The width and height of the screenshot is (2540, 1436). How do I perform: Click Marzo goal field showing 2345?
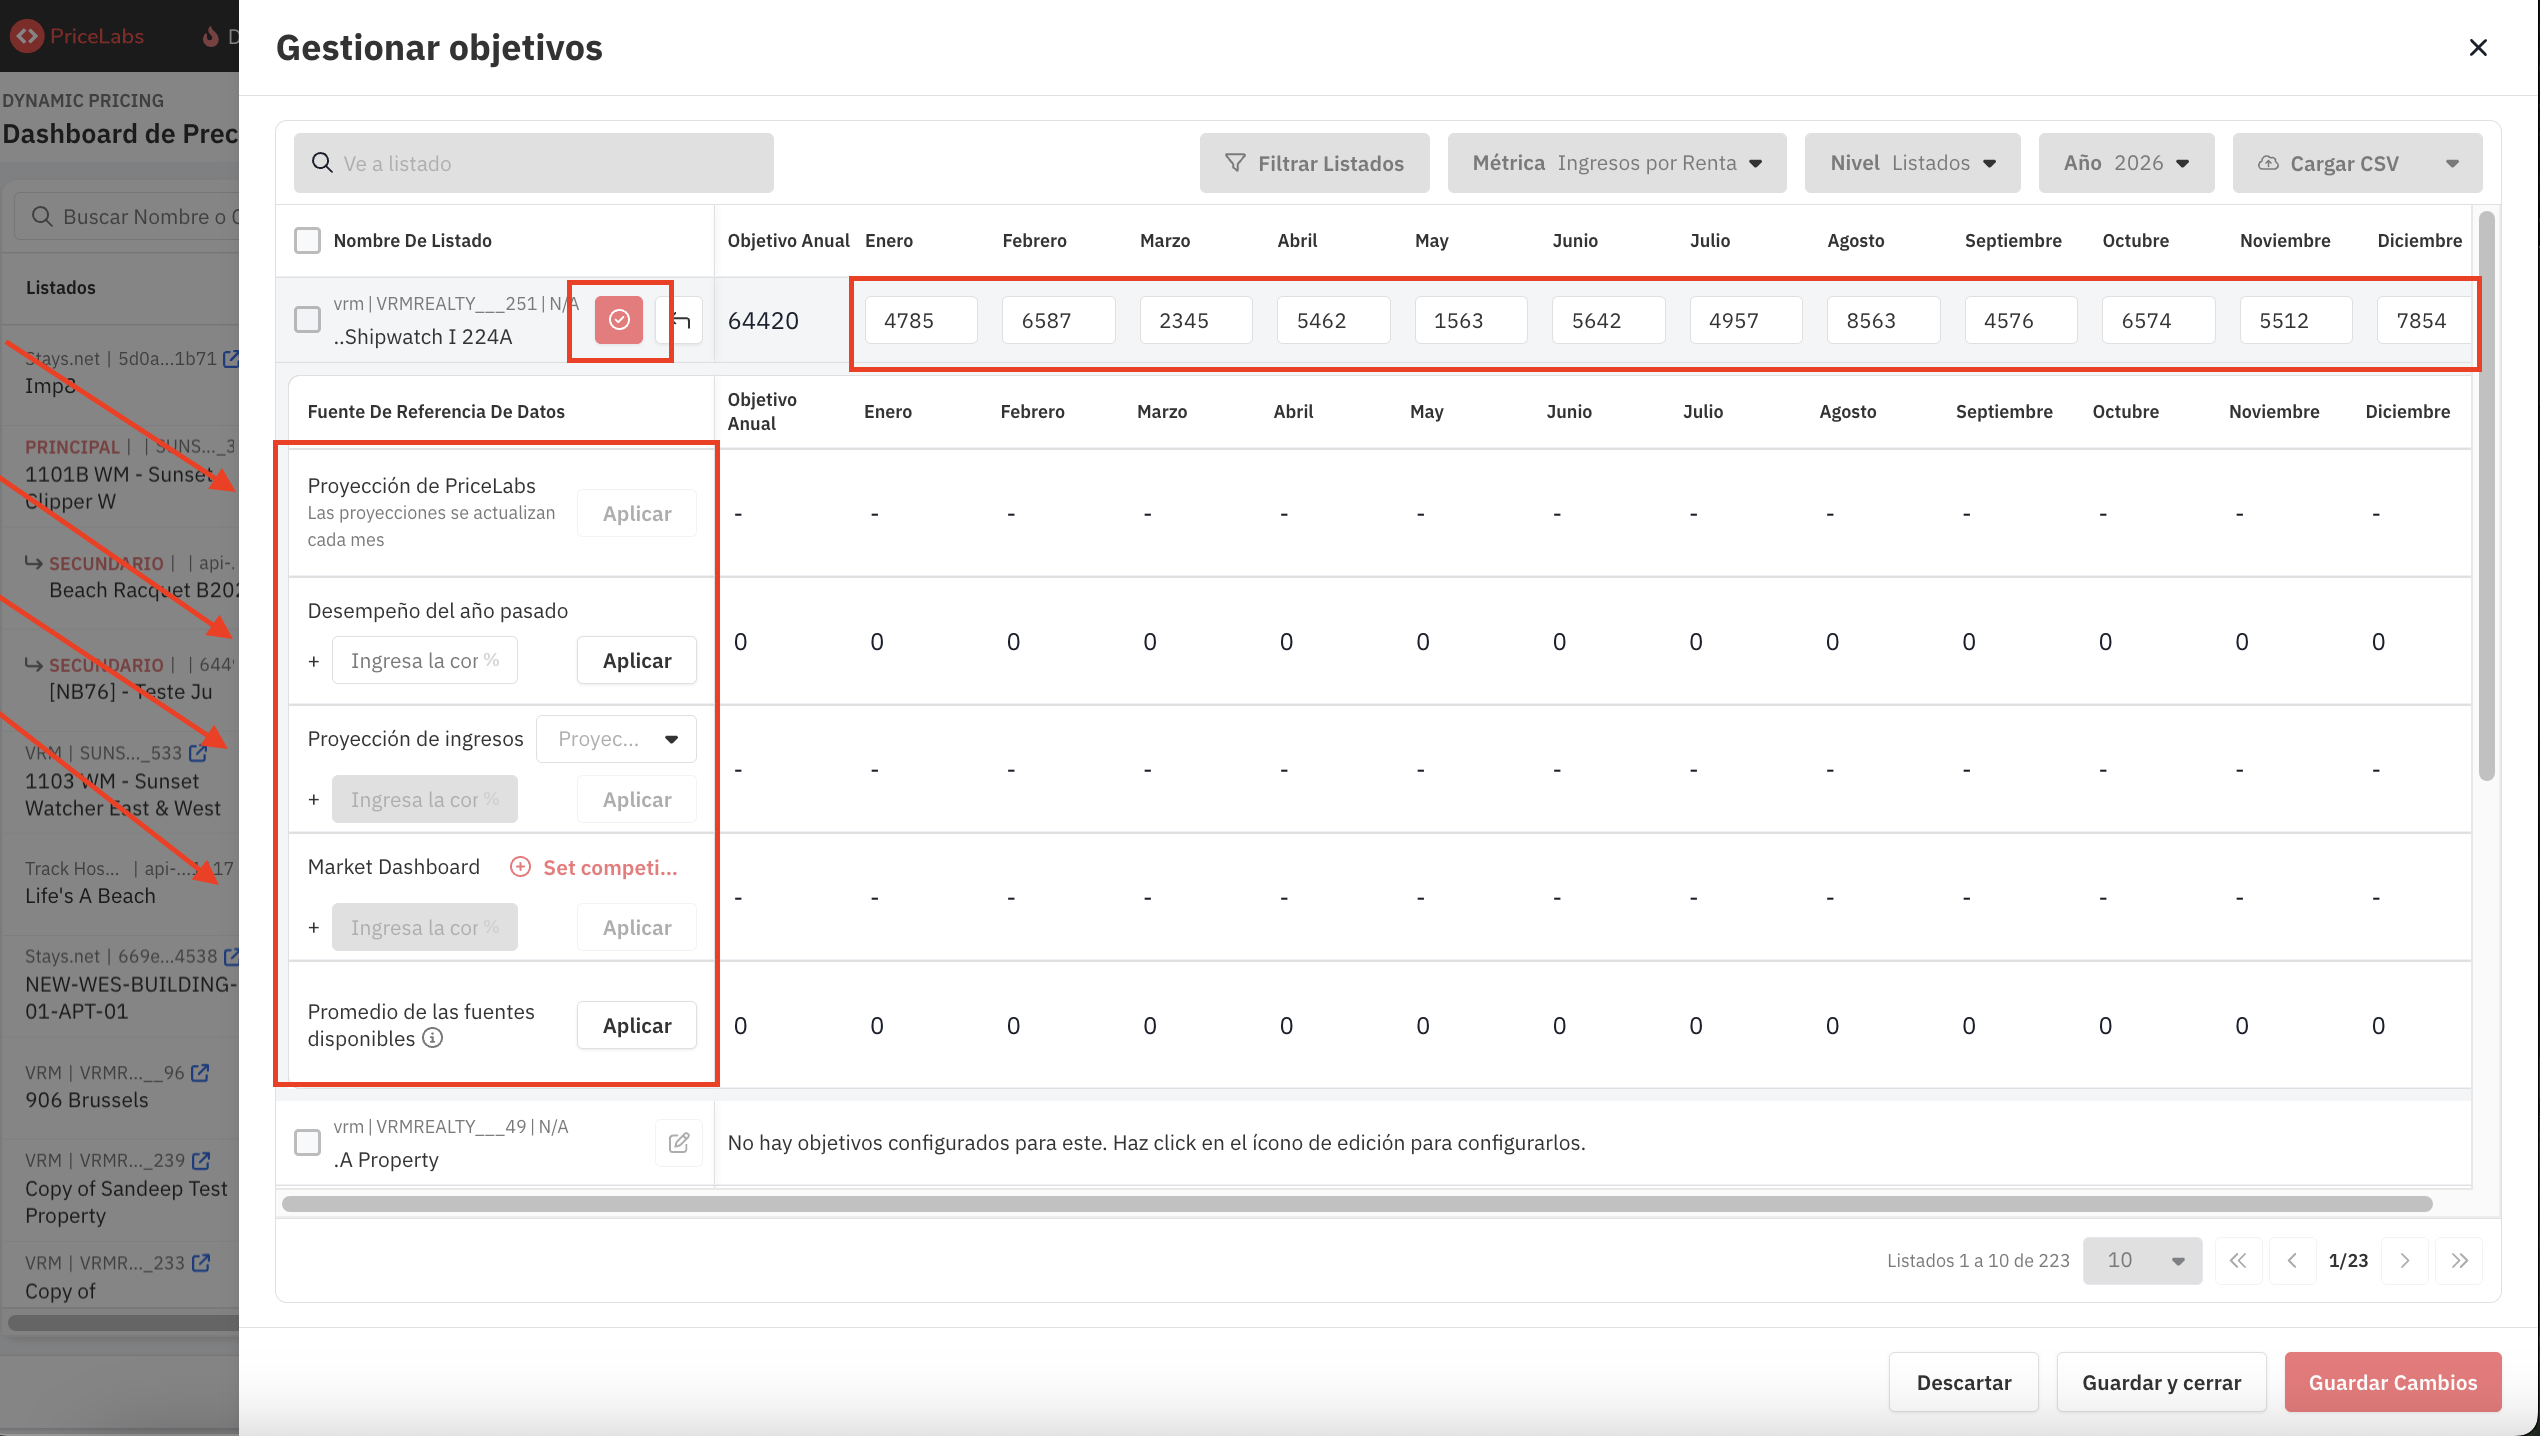[x=1196, y=320]
